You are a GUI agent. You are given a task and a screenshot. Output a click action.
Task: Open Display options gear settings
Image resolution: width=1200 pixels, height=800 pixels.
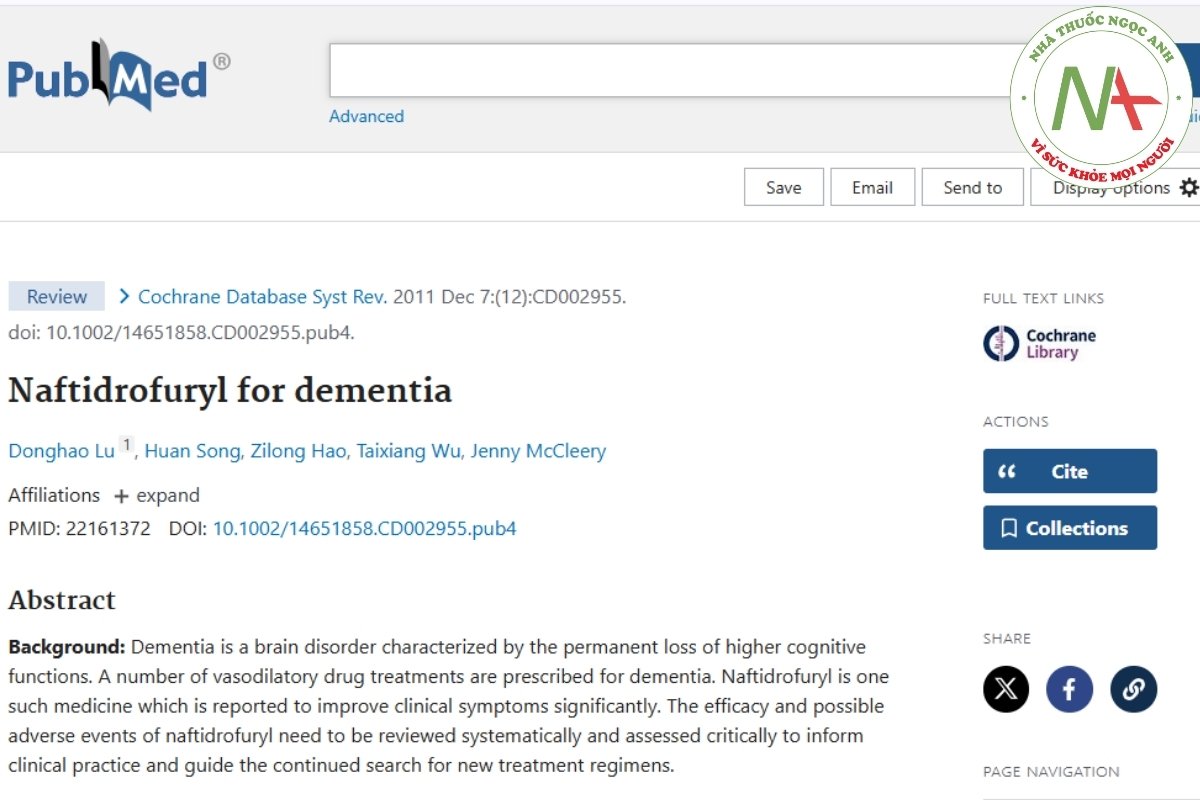[x=1188, y=187]
